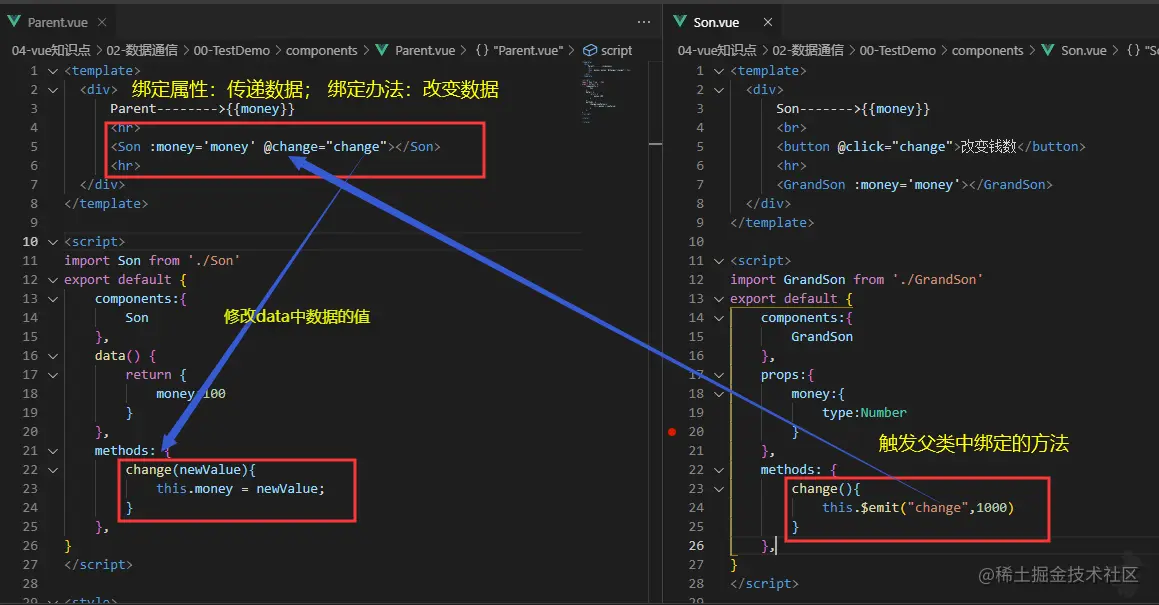
Task: Open the script breadcrumb in the left editor
Action: pyautogui.click(x=616, y=50)
